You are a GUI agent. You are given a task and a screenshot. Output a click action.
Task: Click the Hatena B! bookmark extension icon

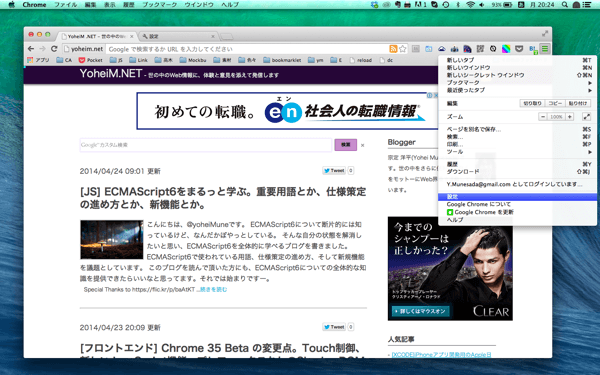coord(533,49)
